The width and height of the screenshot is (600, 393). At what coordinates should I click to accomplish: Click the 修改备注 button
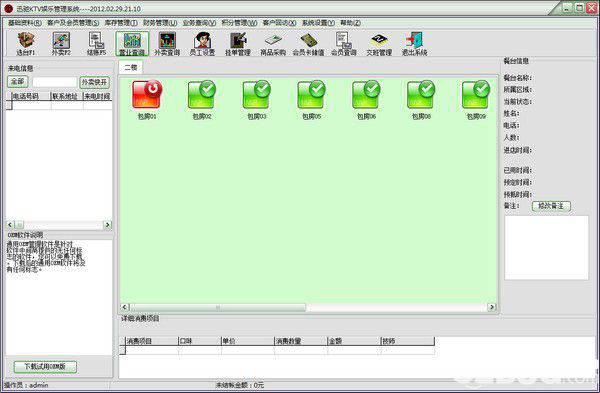(551, 206)
